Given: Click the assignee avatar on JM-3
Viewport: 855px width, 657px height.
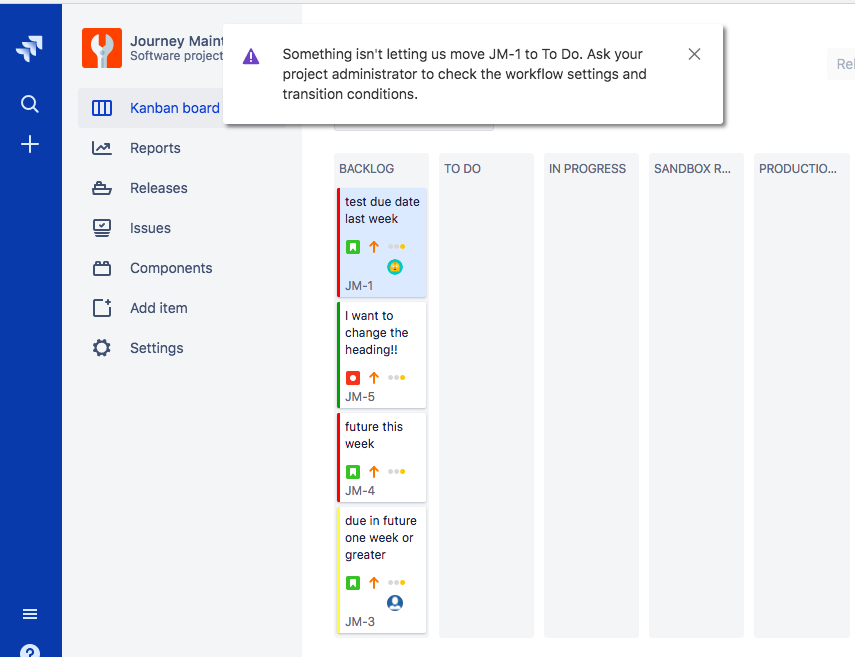Looking at the screenshot, I should (395, 602).
